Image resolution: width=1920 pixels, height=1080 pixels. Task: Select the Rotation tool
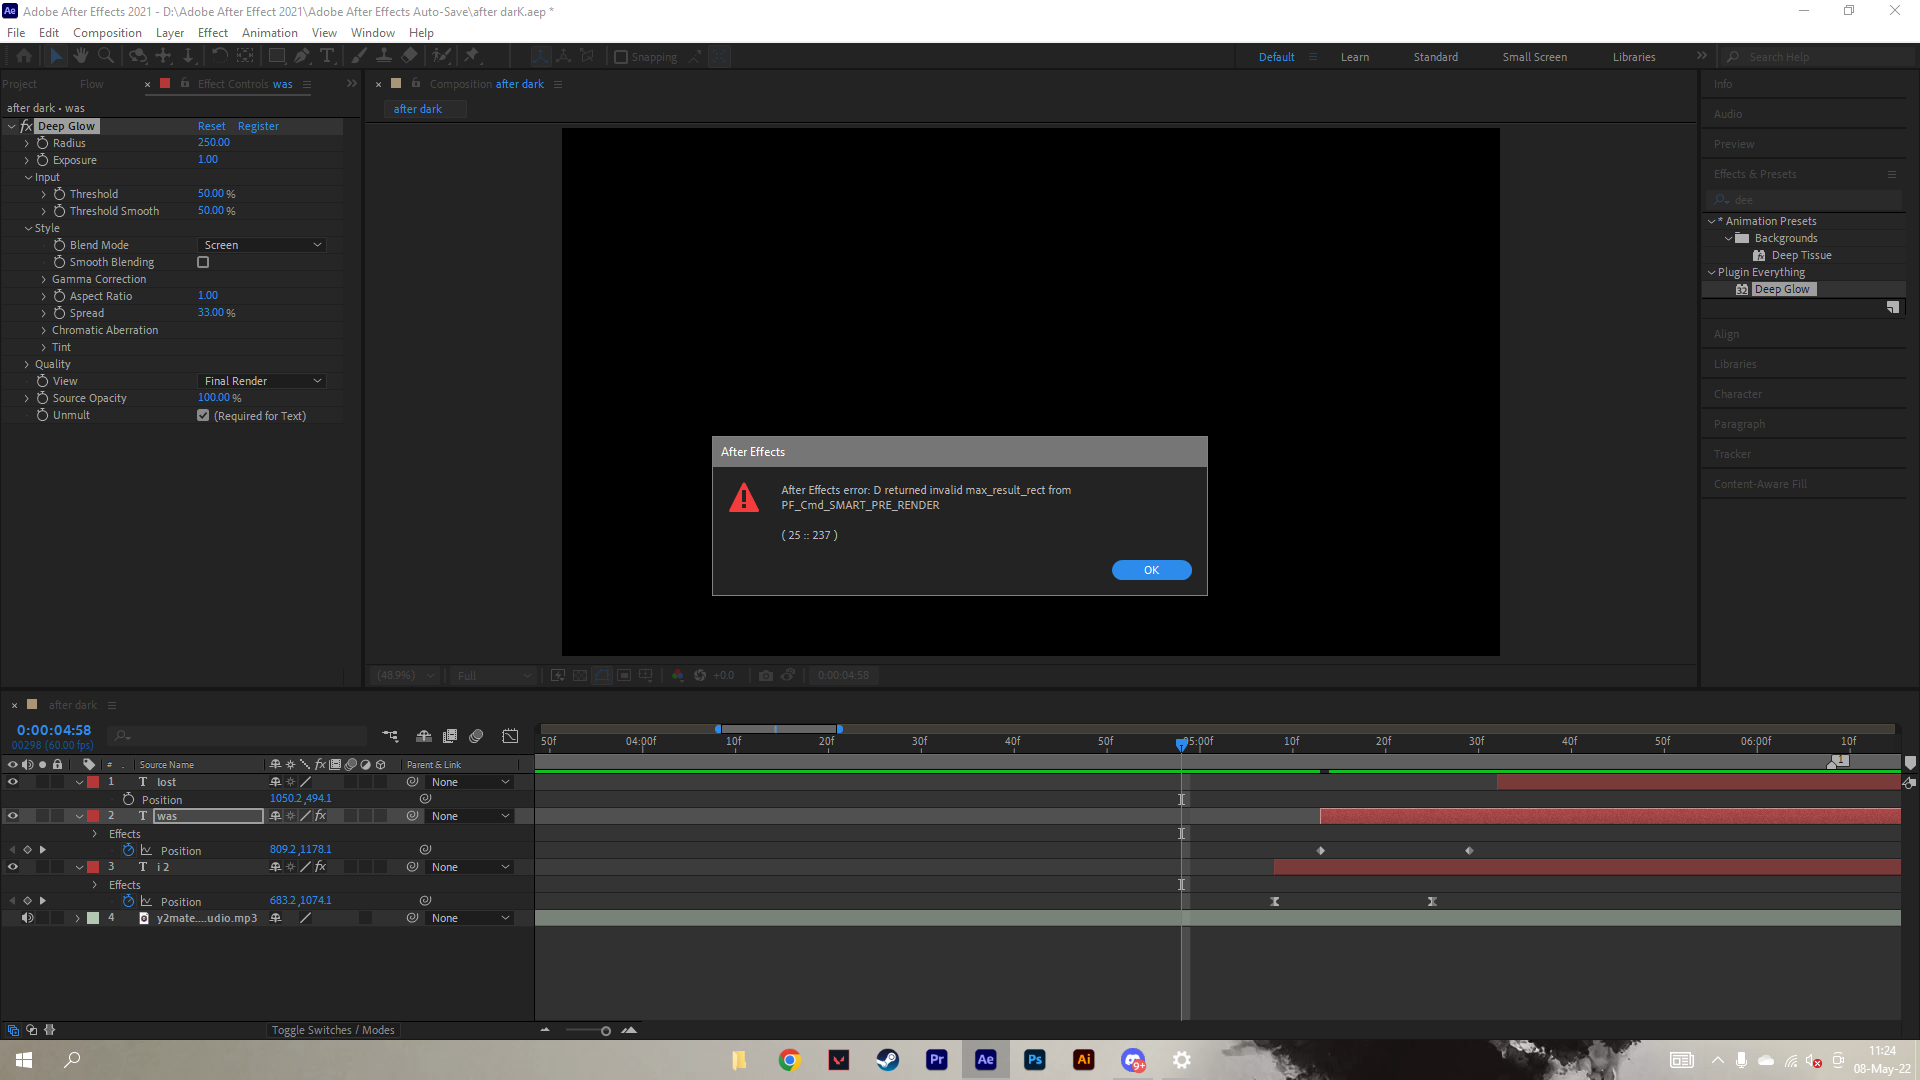click(219, 56)
